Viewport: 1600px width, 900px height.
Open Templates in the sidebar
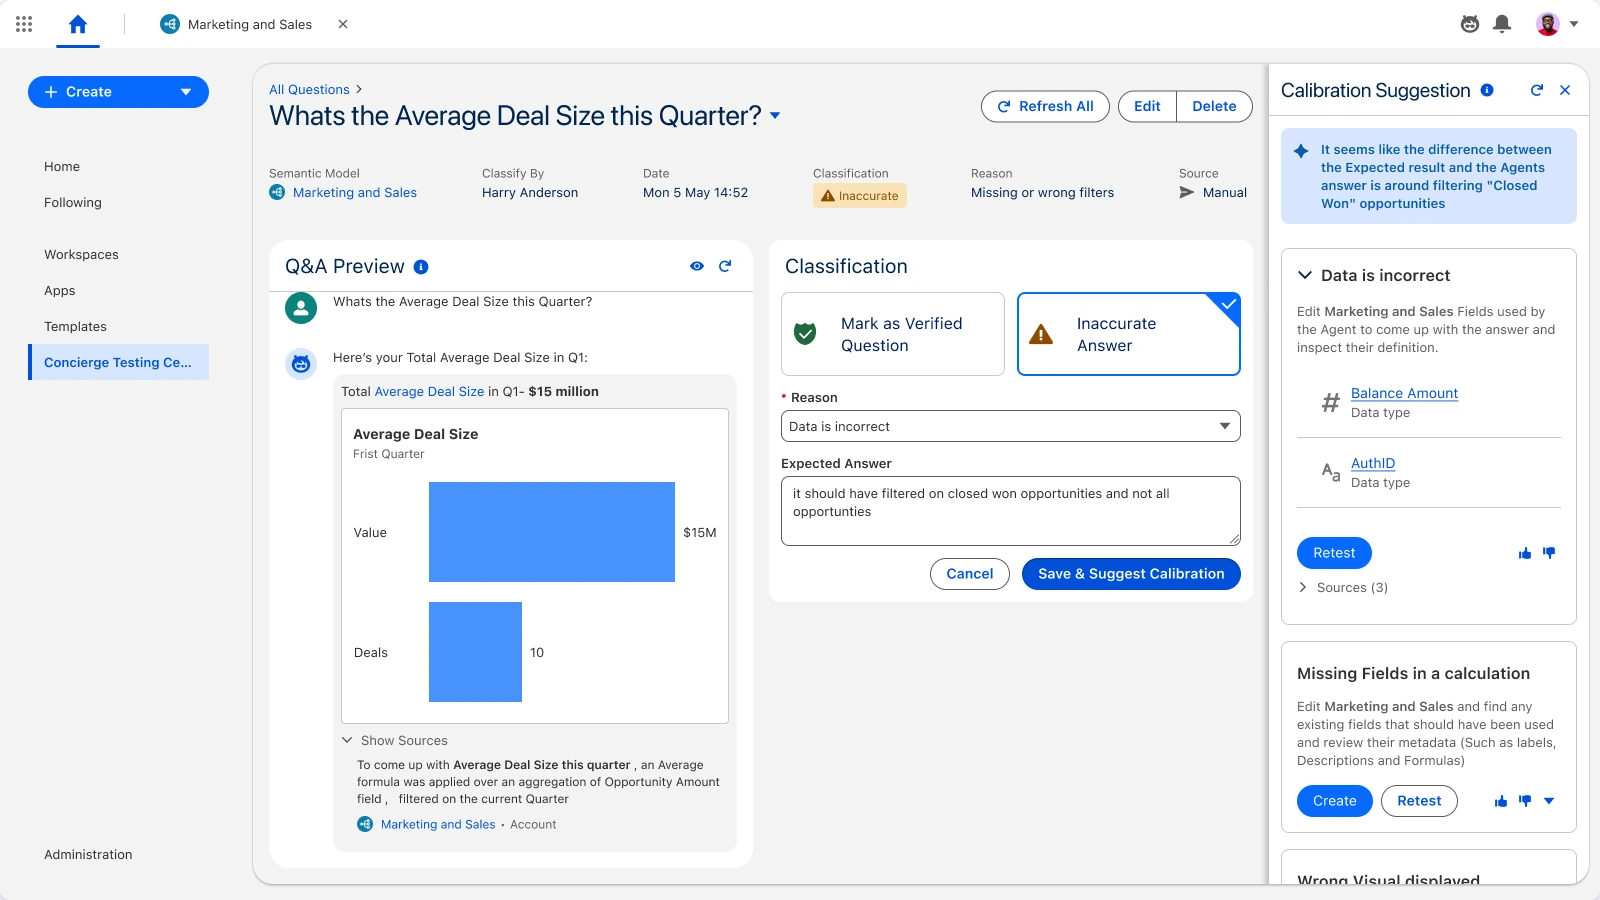coord(75,327)
